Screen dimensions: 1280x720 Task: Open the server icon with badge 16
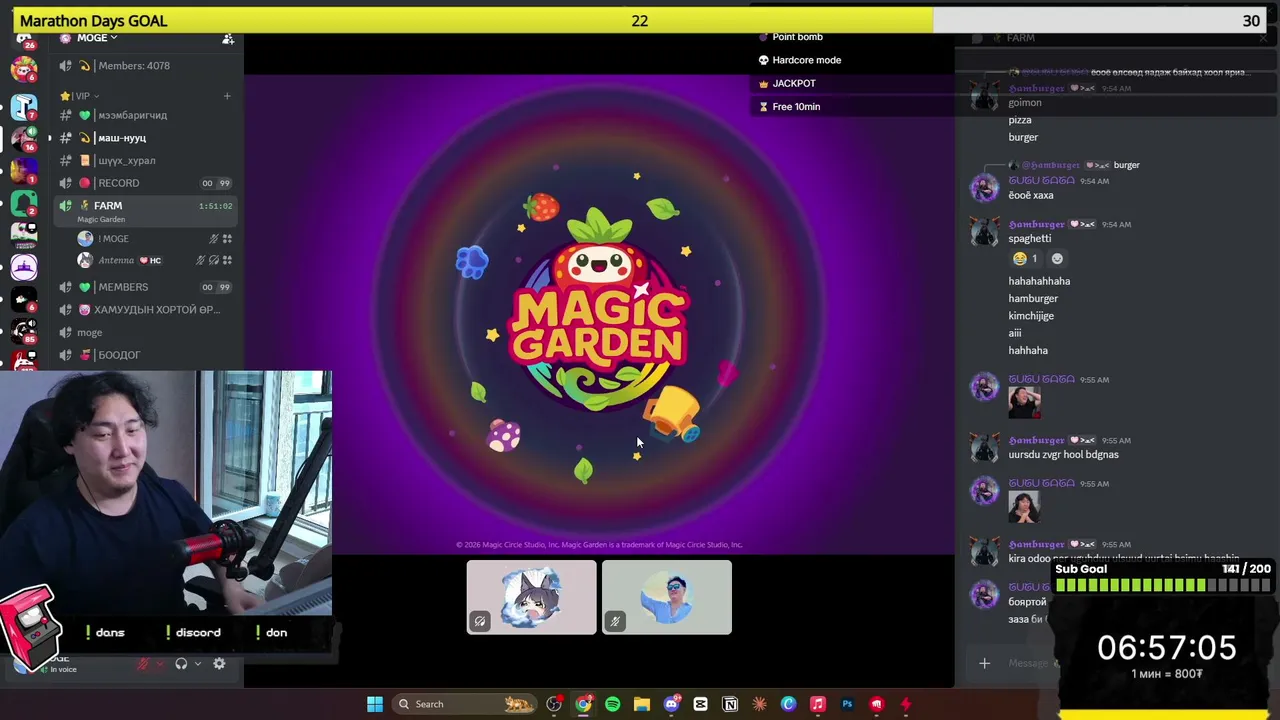pyautogui.click(x=24, y=138)
